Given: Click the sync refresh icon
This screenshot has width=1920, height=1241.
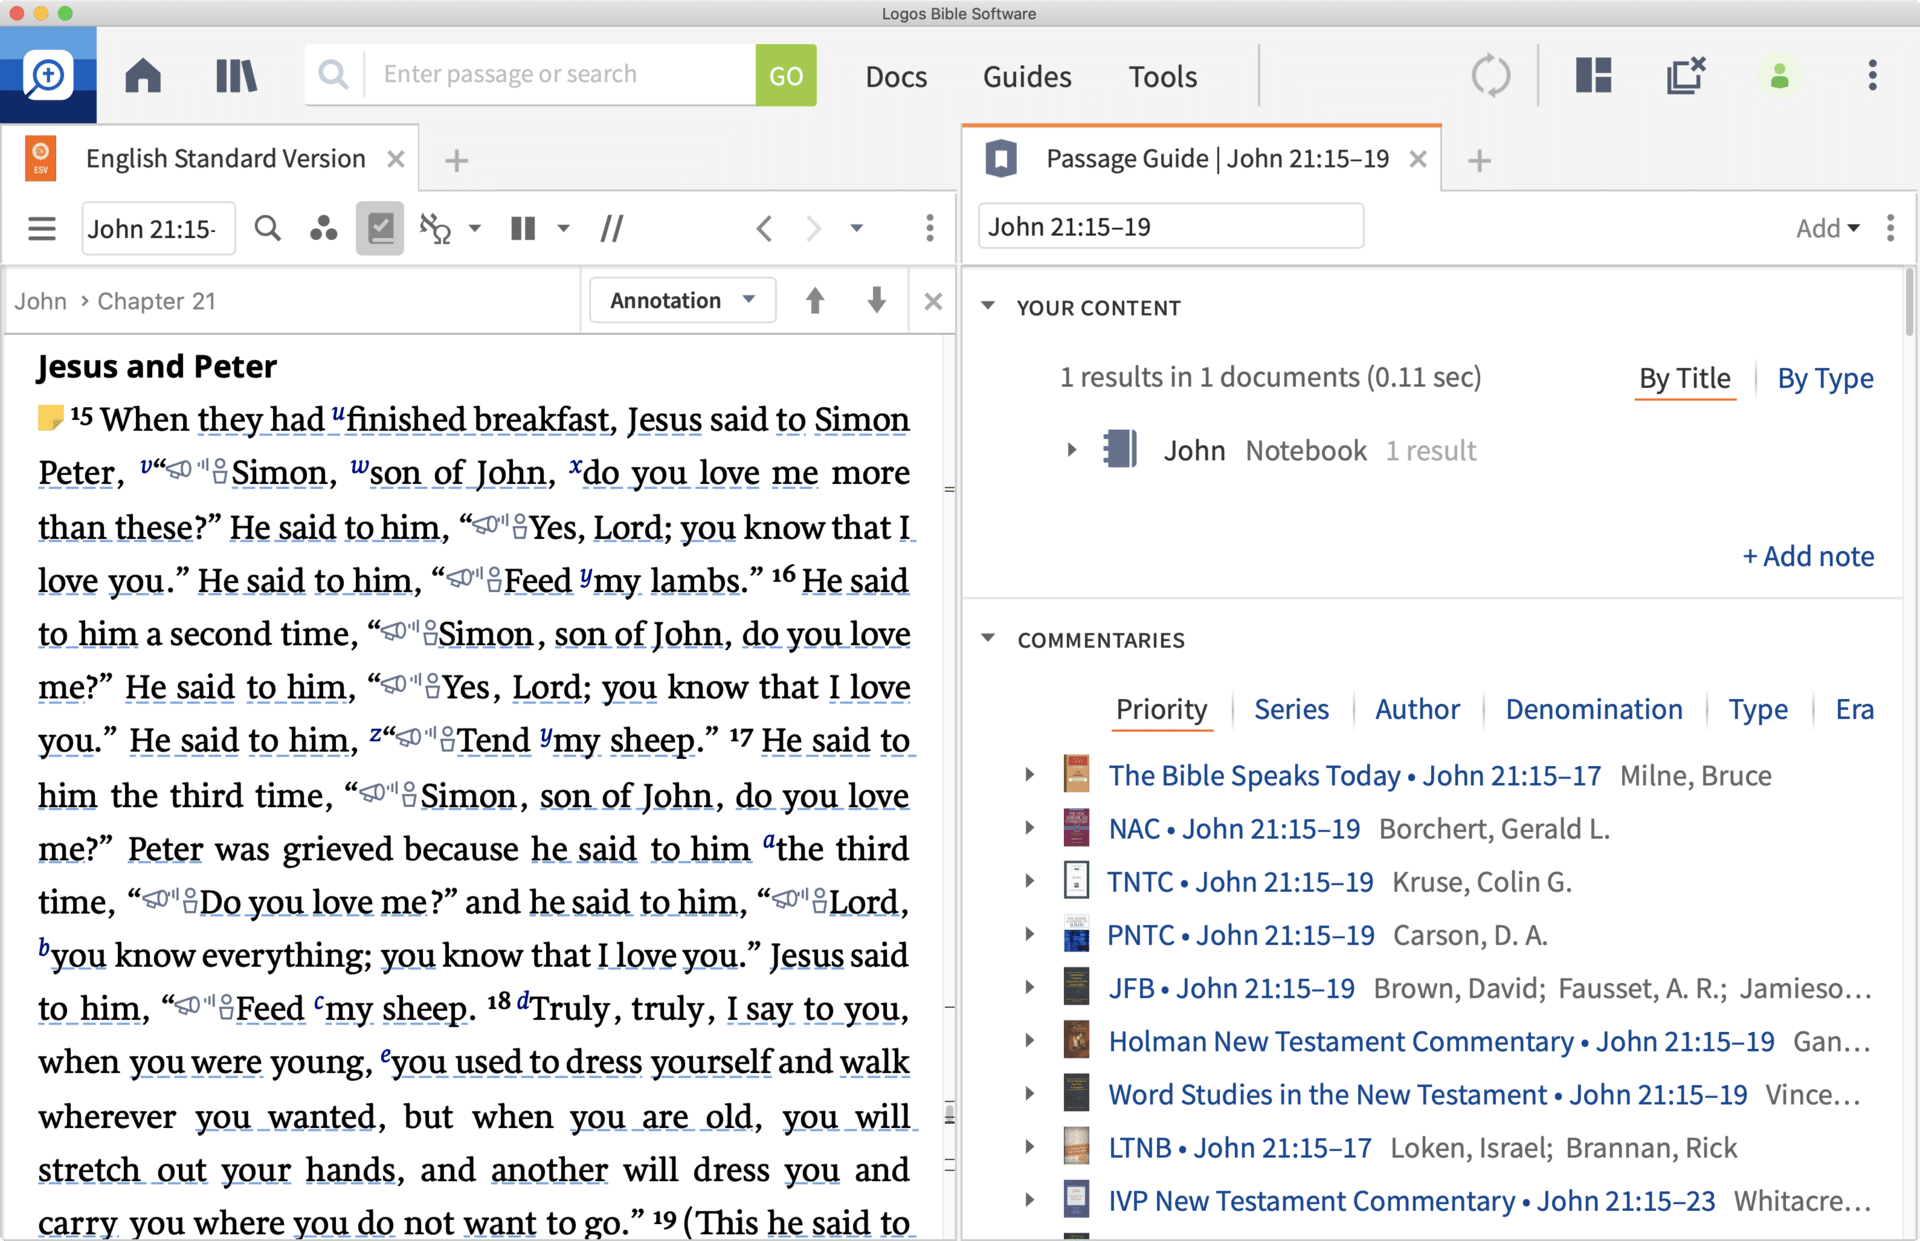Looking at the screenshot, I should 1490,76.
